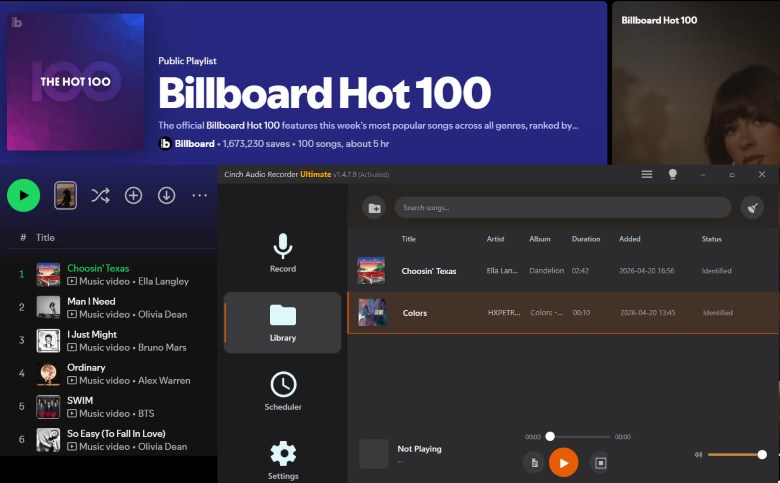Click the album preview thumbnail beside the play button

click(x=65, y=195)
